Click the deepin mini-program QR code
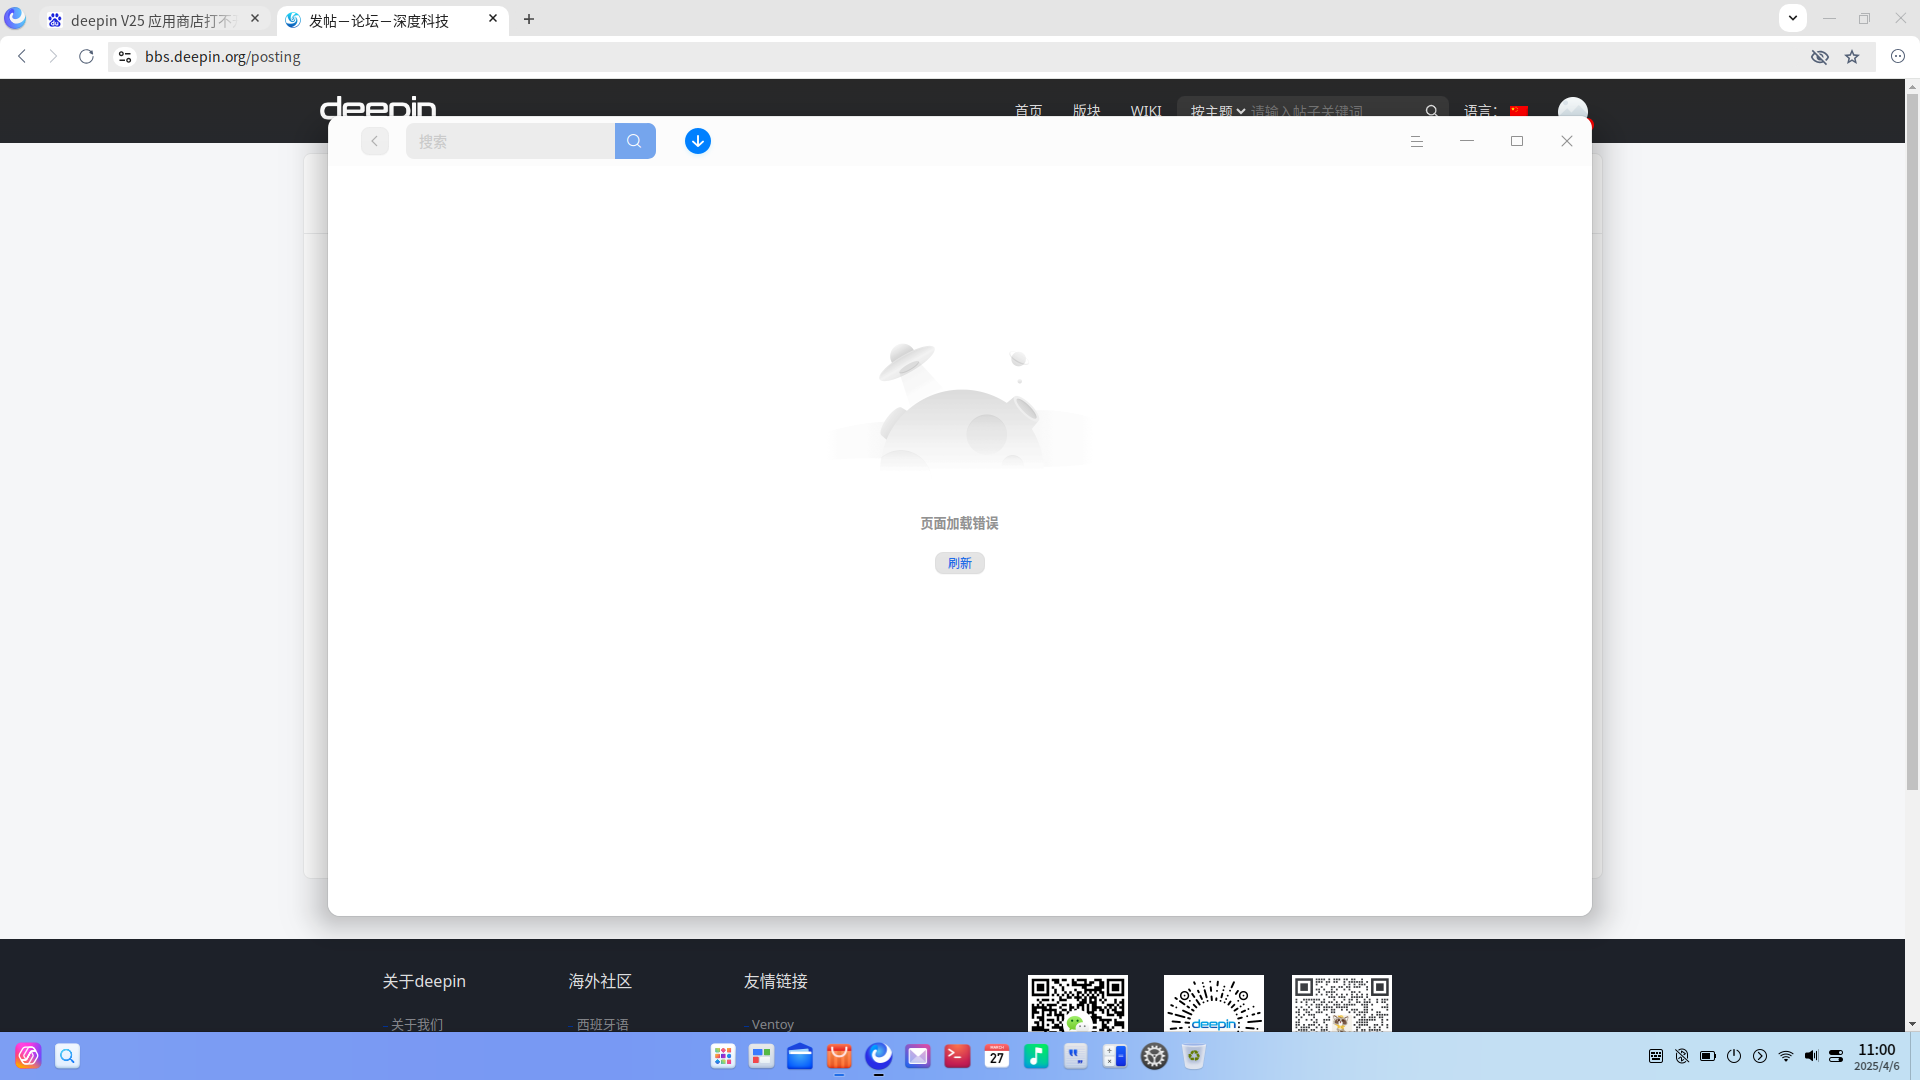The height and width of the screenshot is (1080, 1920). [x=1213, y=1003]
